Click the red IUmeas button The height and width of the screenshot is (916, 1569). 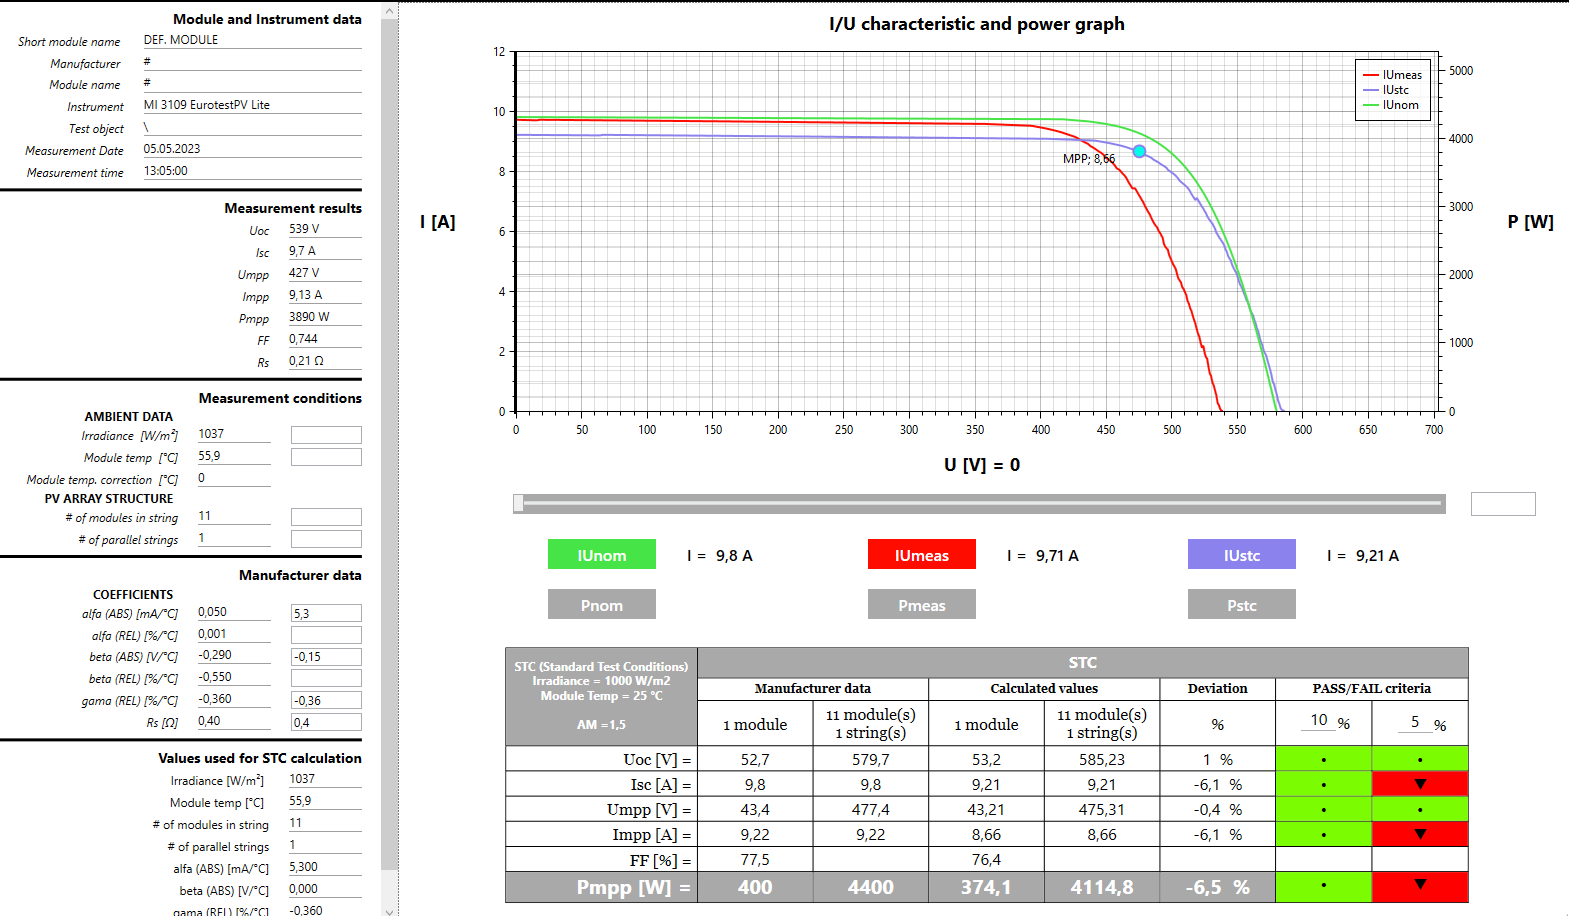pos(921,555)
